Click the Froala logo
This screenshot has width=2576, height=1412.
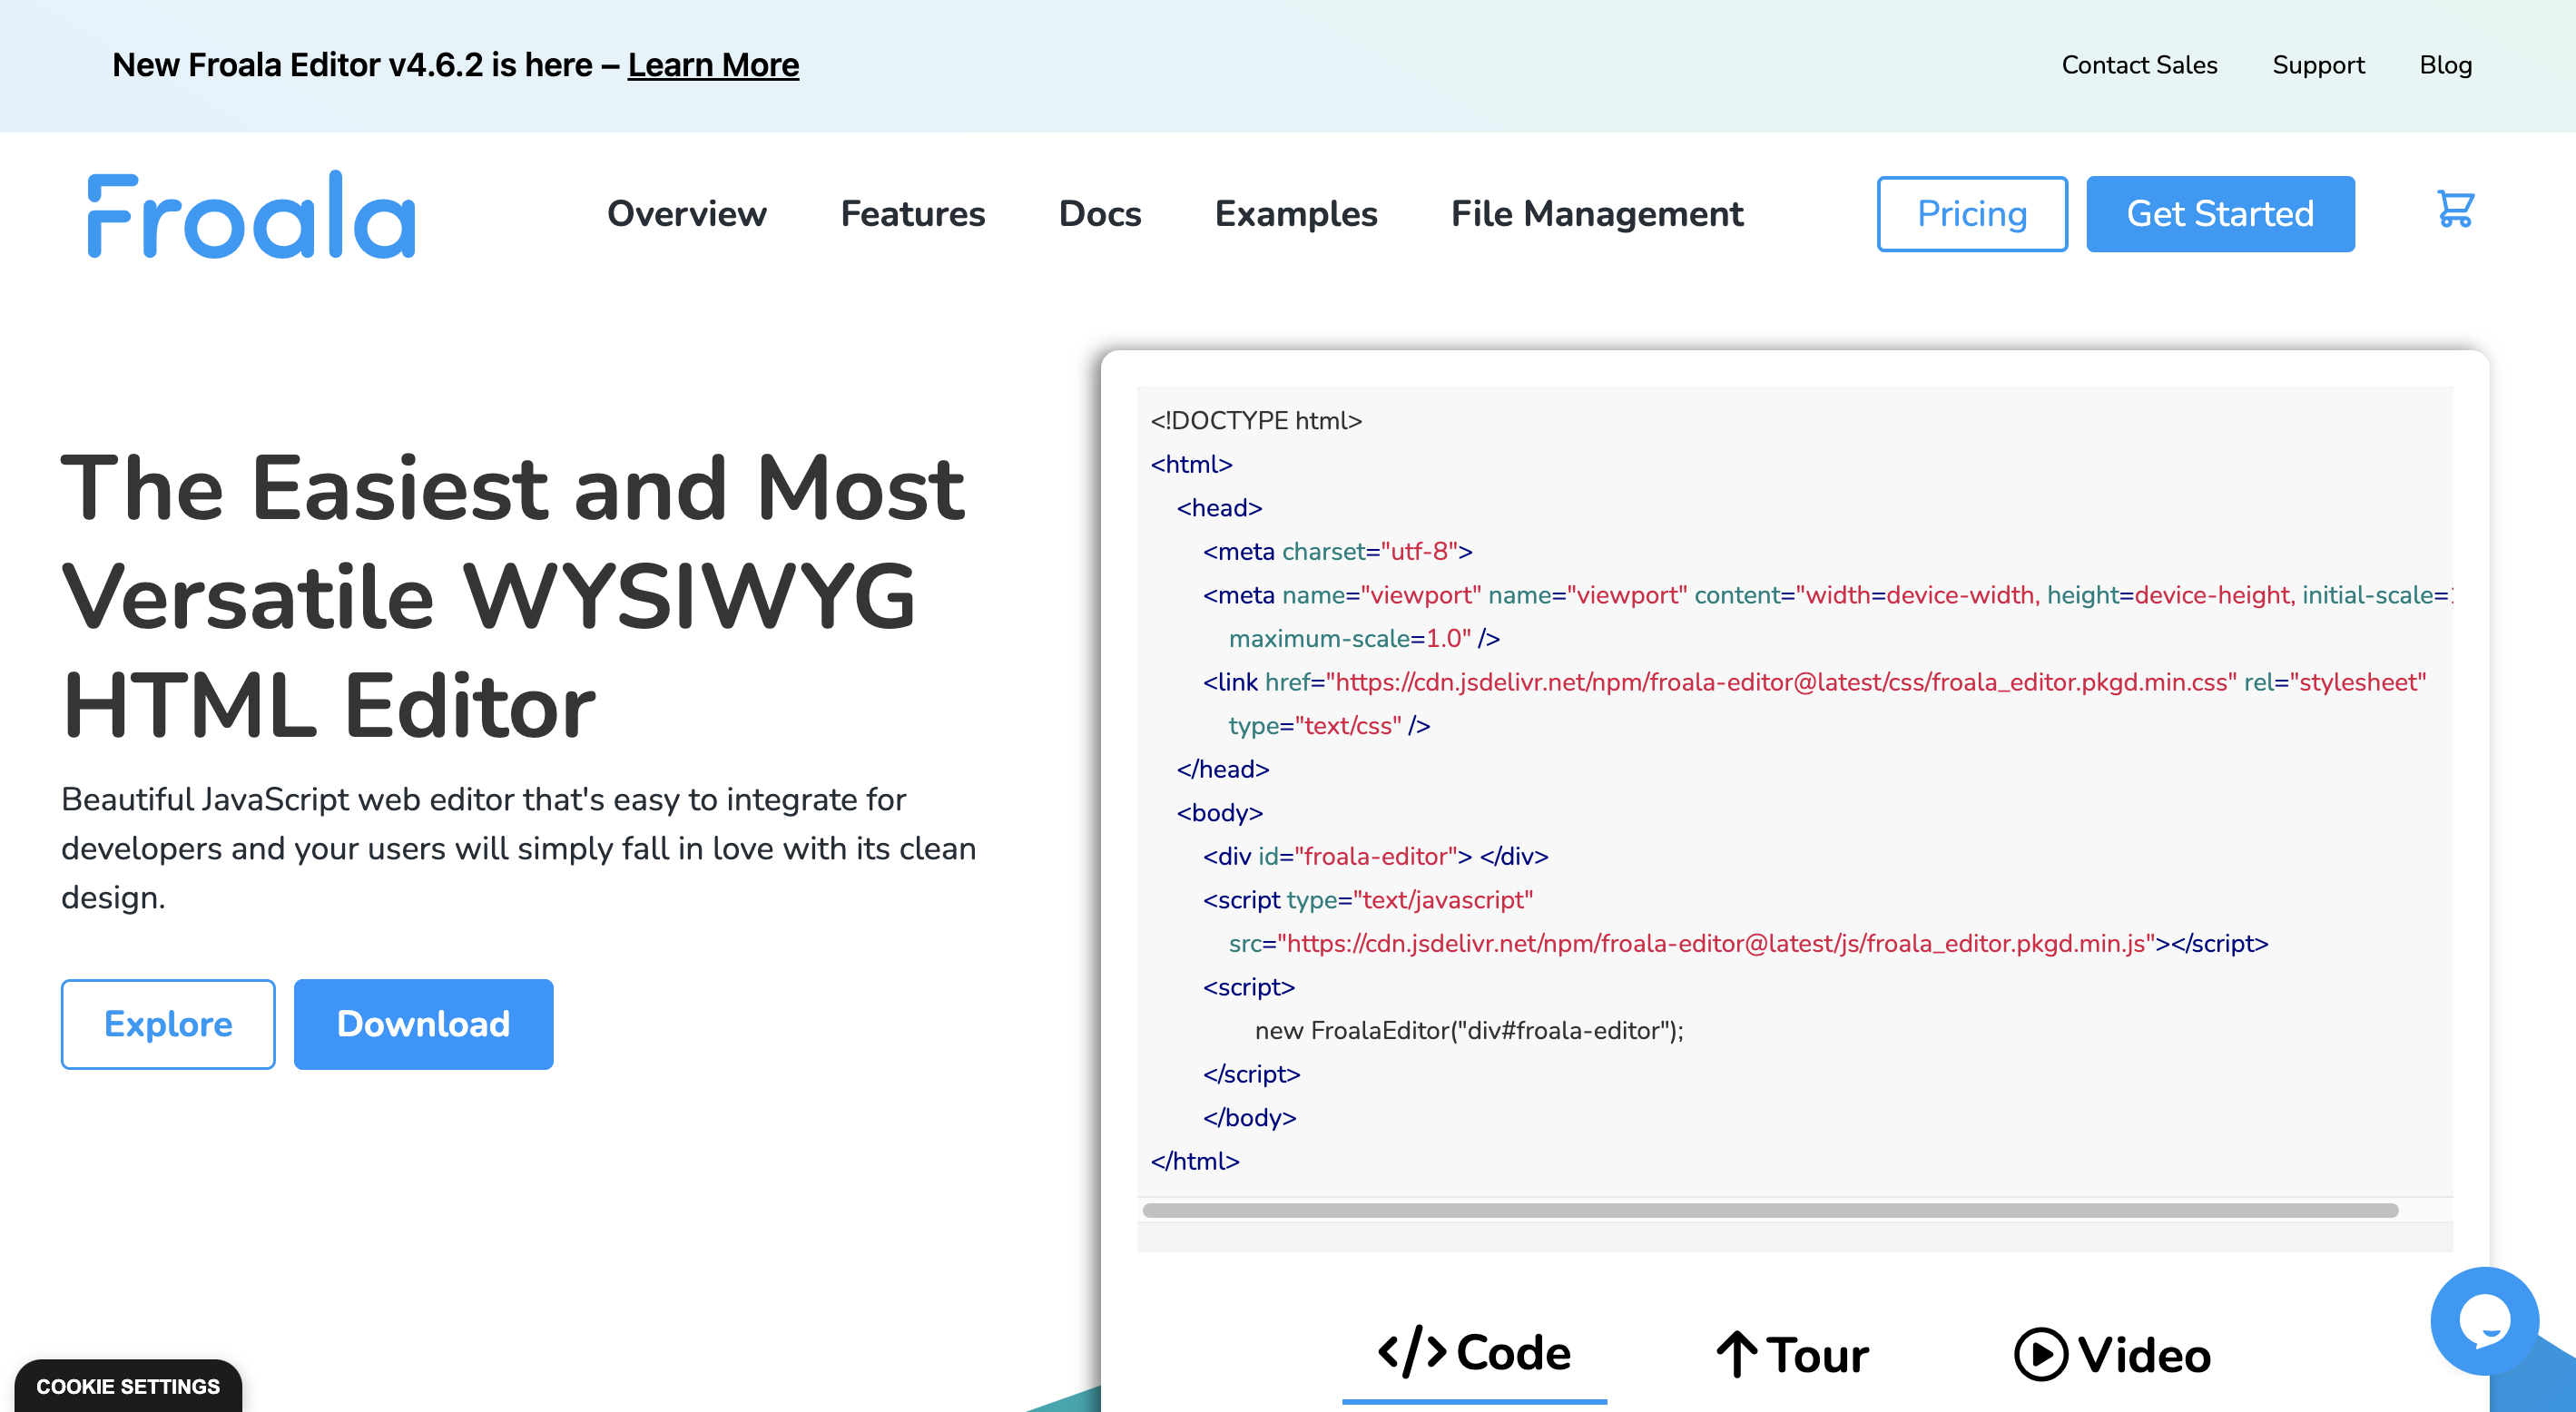click(252, 215)
